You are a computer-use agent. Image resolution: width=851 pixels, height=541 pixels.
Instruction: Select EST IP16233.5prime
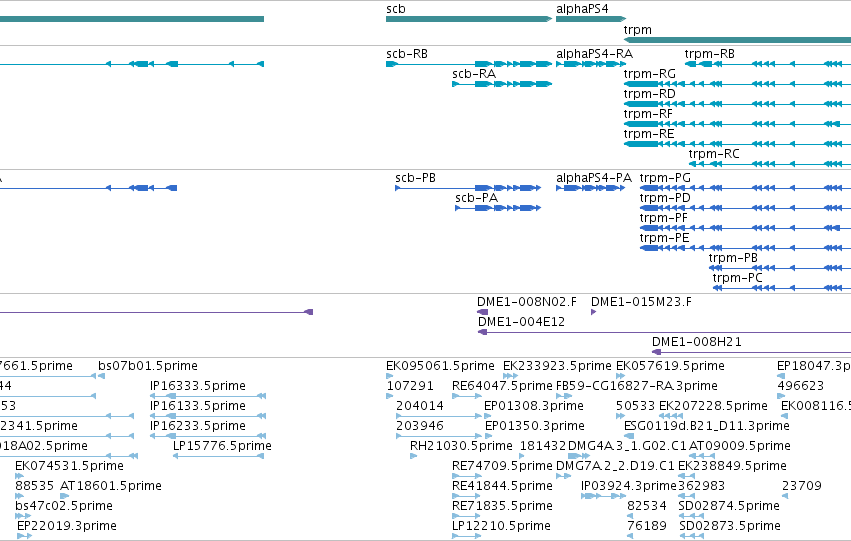coord(208,436)
